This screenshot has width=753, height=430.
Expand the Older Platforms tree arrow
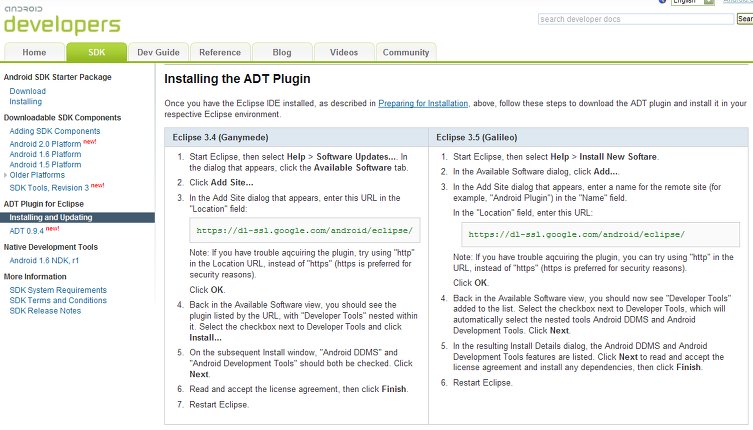click(5, 175)
